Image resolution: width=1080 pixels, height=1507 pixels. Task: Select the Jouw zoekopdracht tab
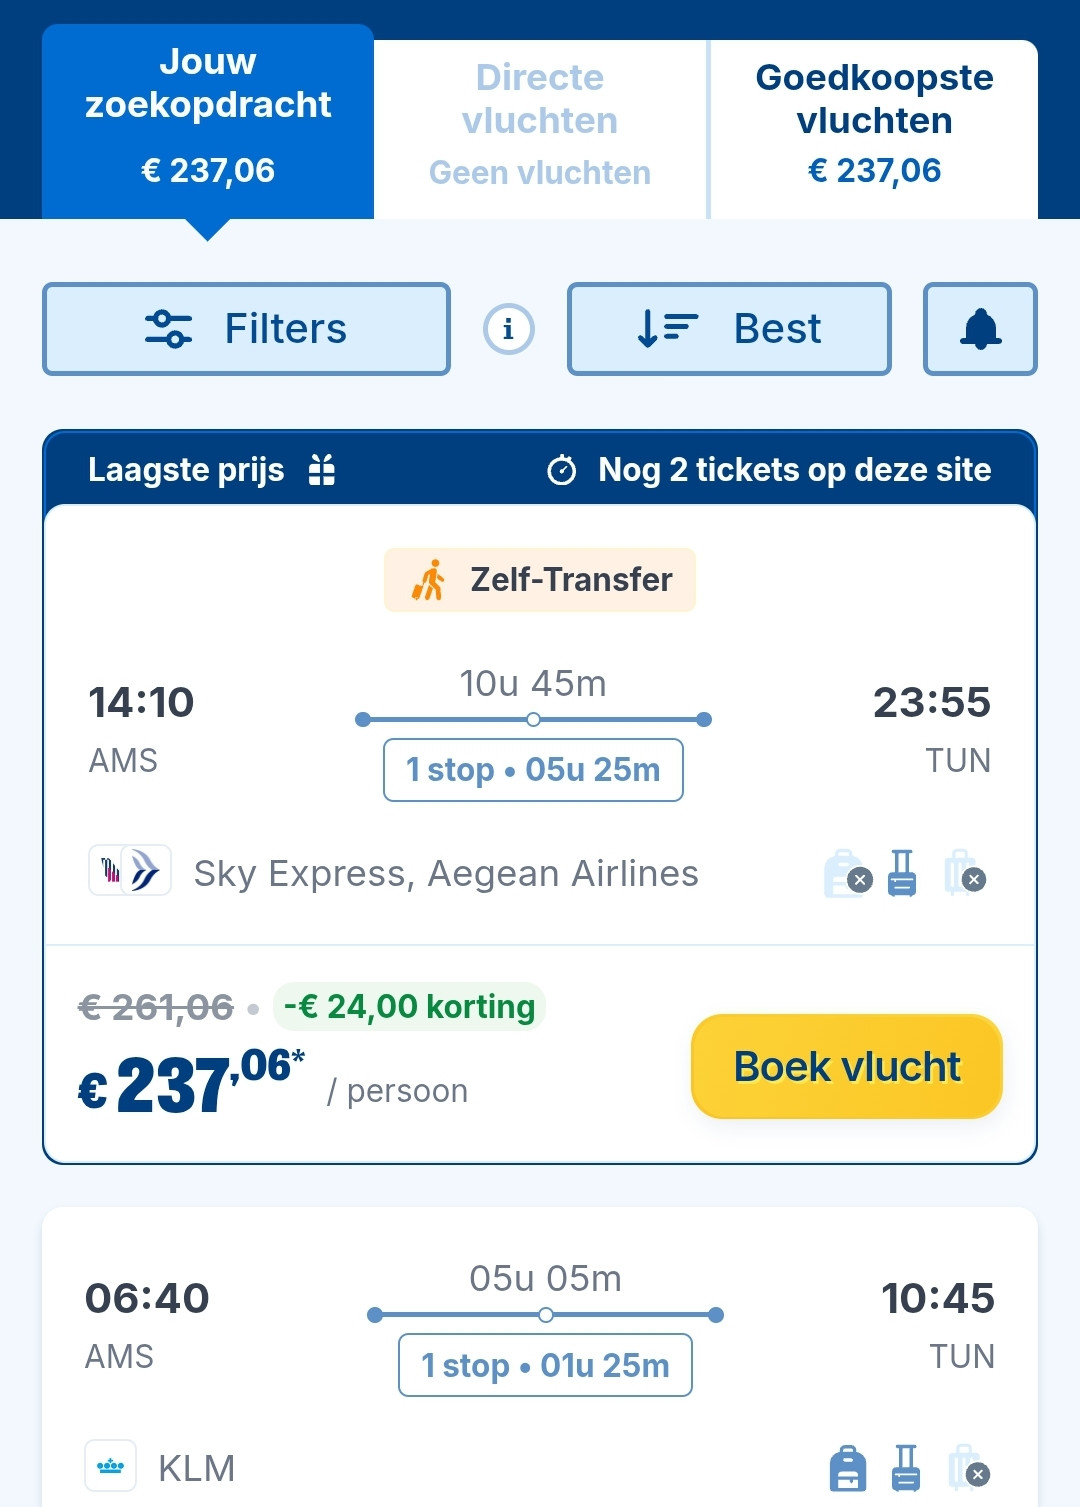(x=208, y=120)
